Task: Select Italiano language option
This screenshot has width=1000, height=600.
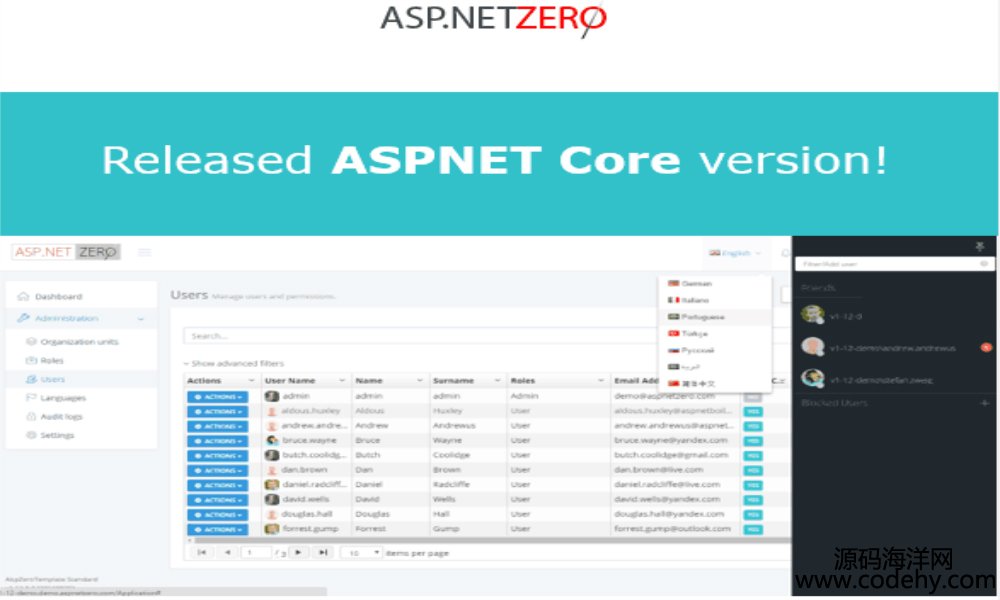Action: coord(716,300)
